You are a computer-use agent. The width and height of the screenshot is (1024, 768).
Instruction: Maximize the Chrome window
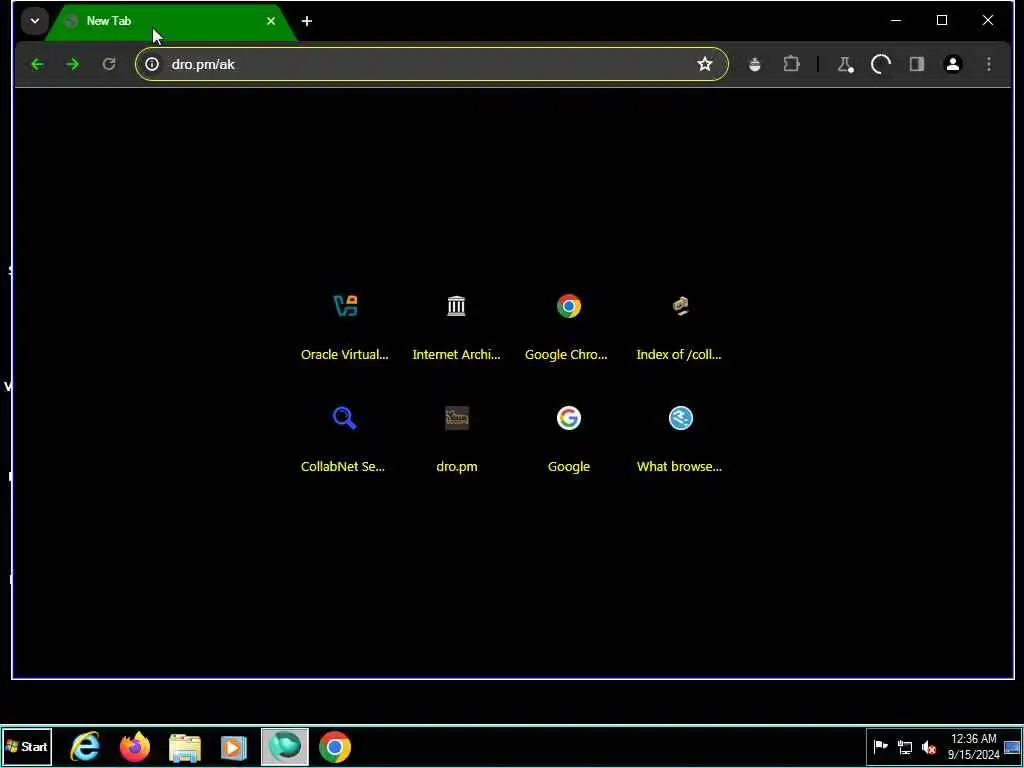pyautogui.click(x=942, y=21)
